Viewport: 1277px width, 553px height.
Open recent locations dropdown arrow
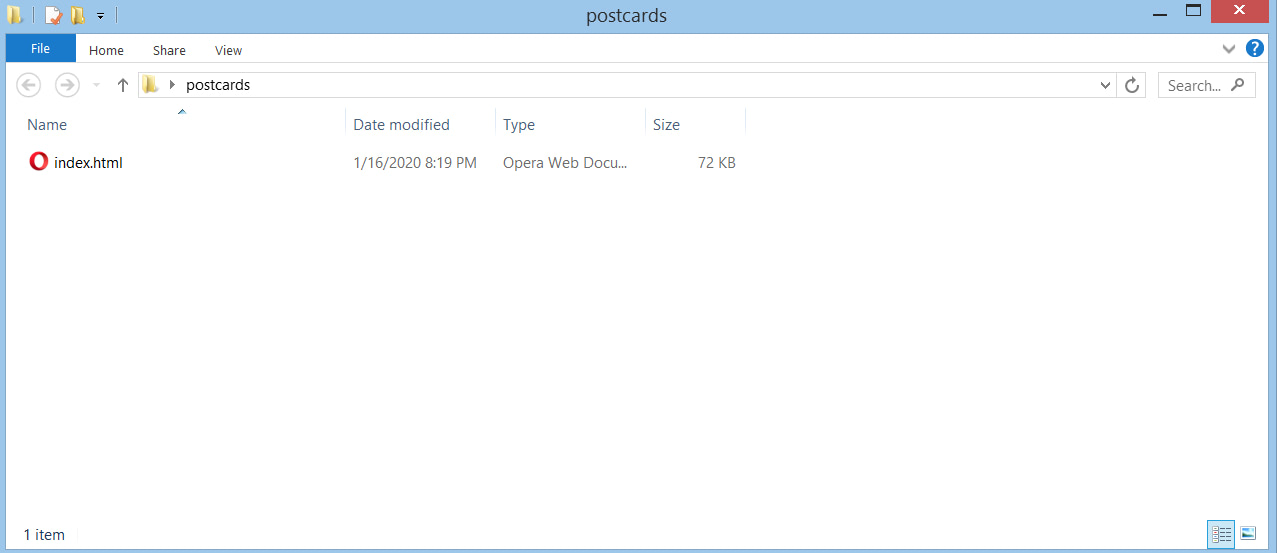pos(96,86)
